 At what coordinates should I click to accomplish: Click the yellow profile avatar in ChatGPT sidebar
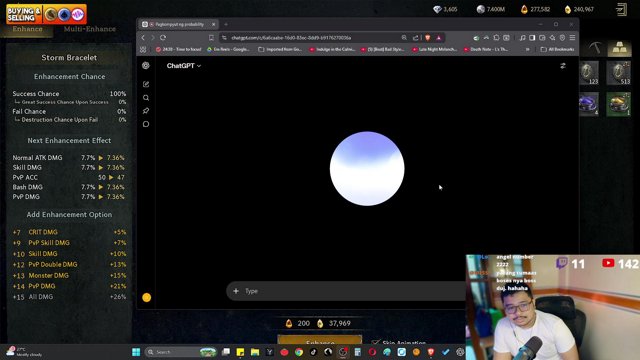coord(147,298)
